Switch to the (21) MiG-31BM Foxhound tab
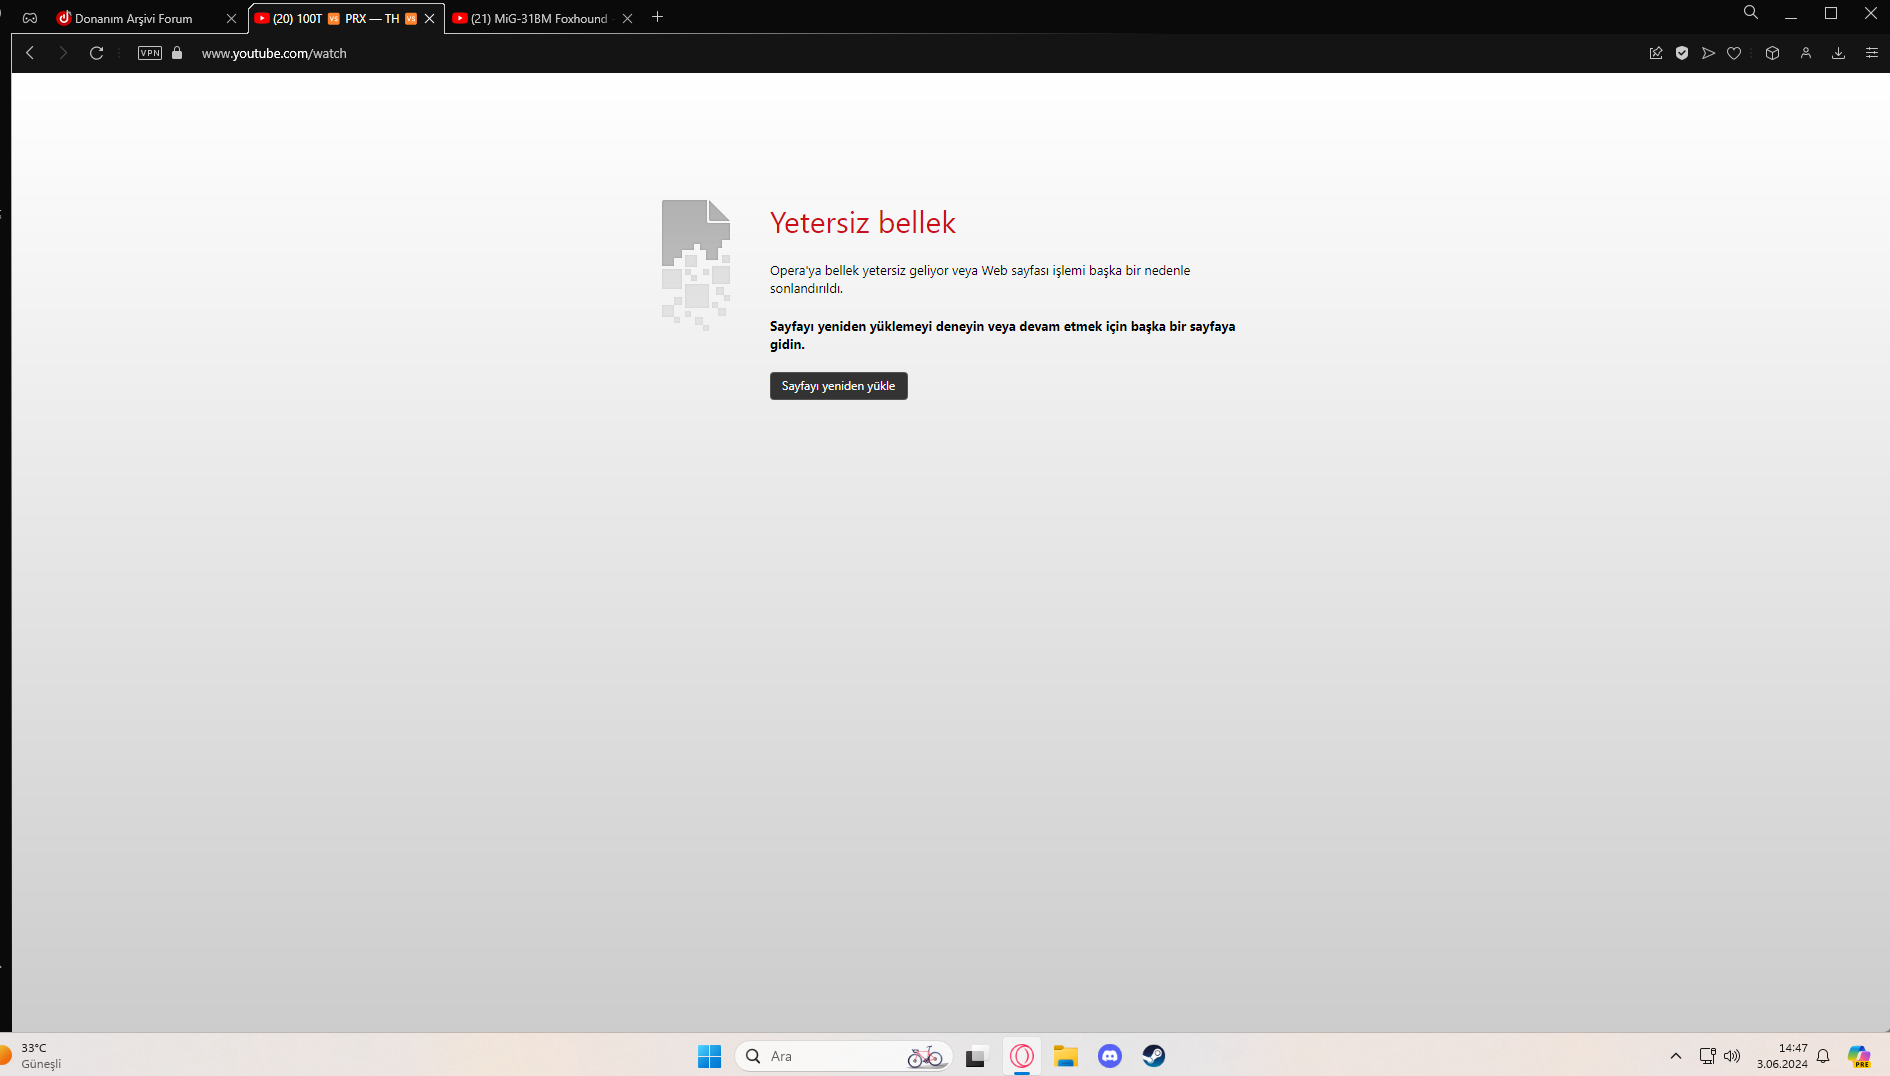The width and height of the screenshot is (1890, 1076). 538,18
